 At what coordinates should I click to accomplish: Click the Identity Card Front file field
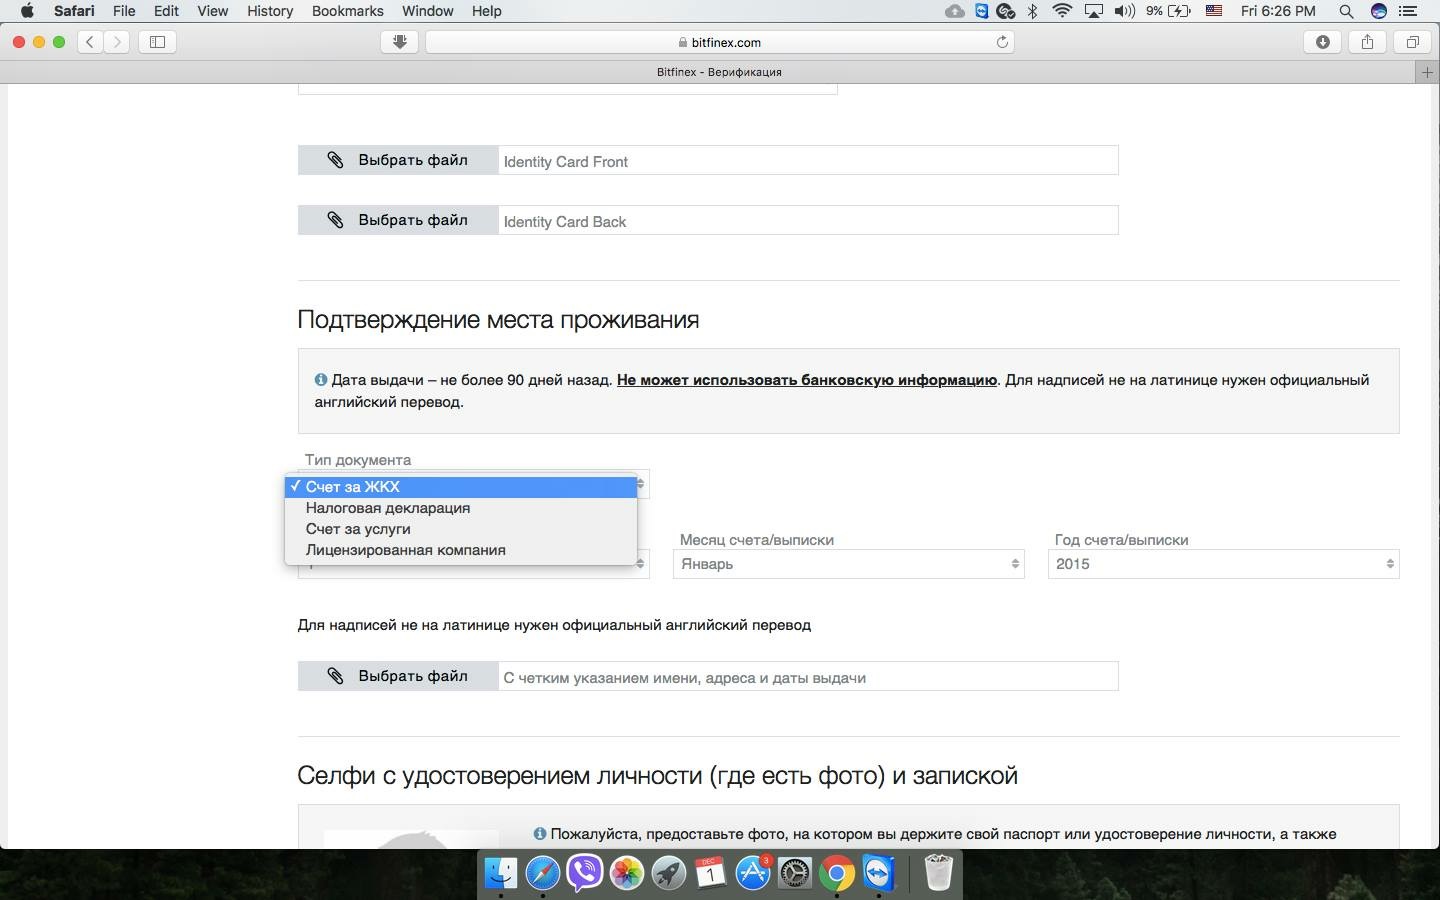(808, 160)
